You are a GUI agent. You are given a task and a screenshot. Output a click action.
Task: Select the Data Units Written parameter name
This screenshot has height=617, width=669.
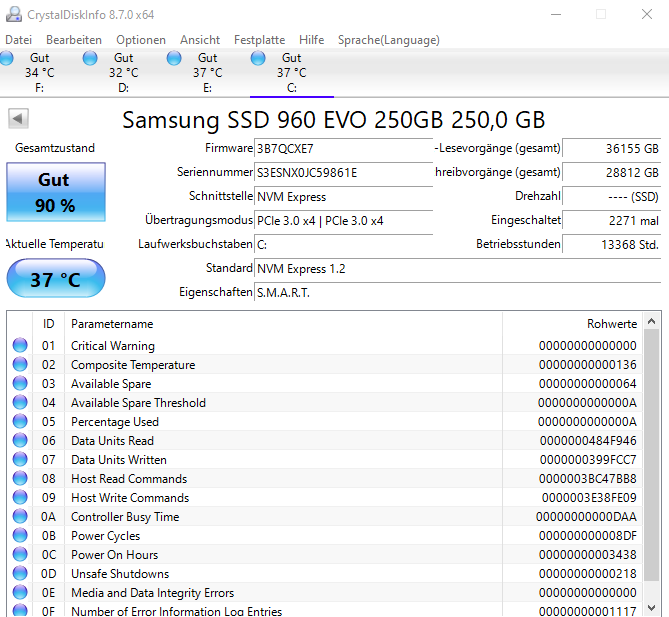pyautogui.click(x=119, y=460)
